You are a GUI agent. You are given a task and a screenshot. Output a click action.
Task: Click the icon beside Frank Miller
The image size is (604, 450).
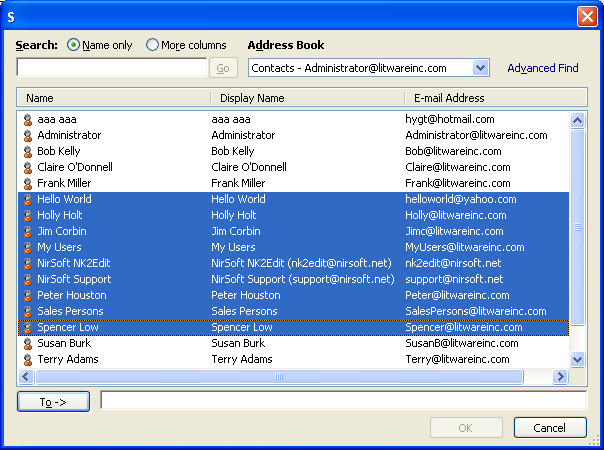(x=28, y=183)
